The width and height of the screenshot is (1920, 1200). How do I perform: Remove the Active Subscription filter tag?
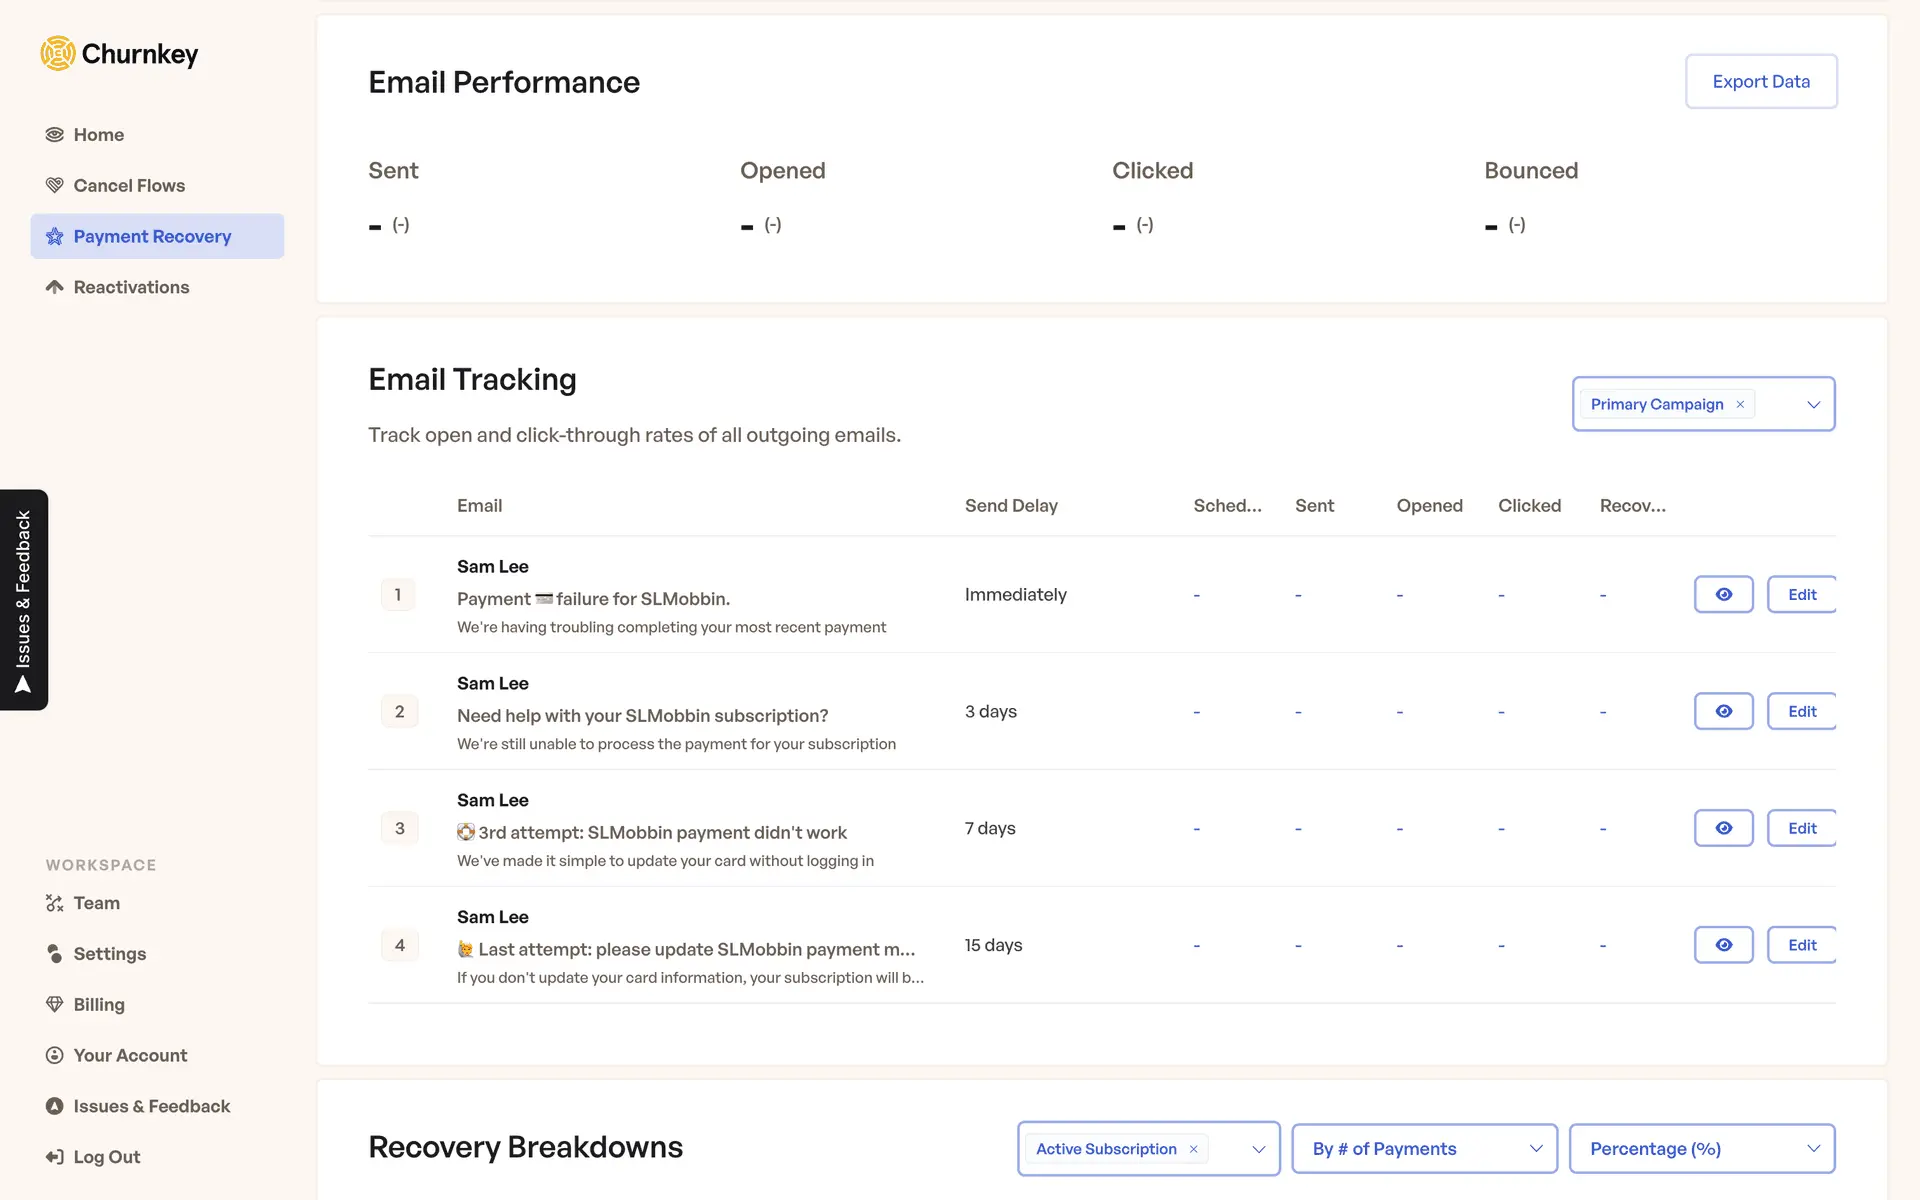click(x=1193, y=1150)
